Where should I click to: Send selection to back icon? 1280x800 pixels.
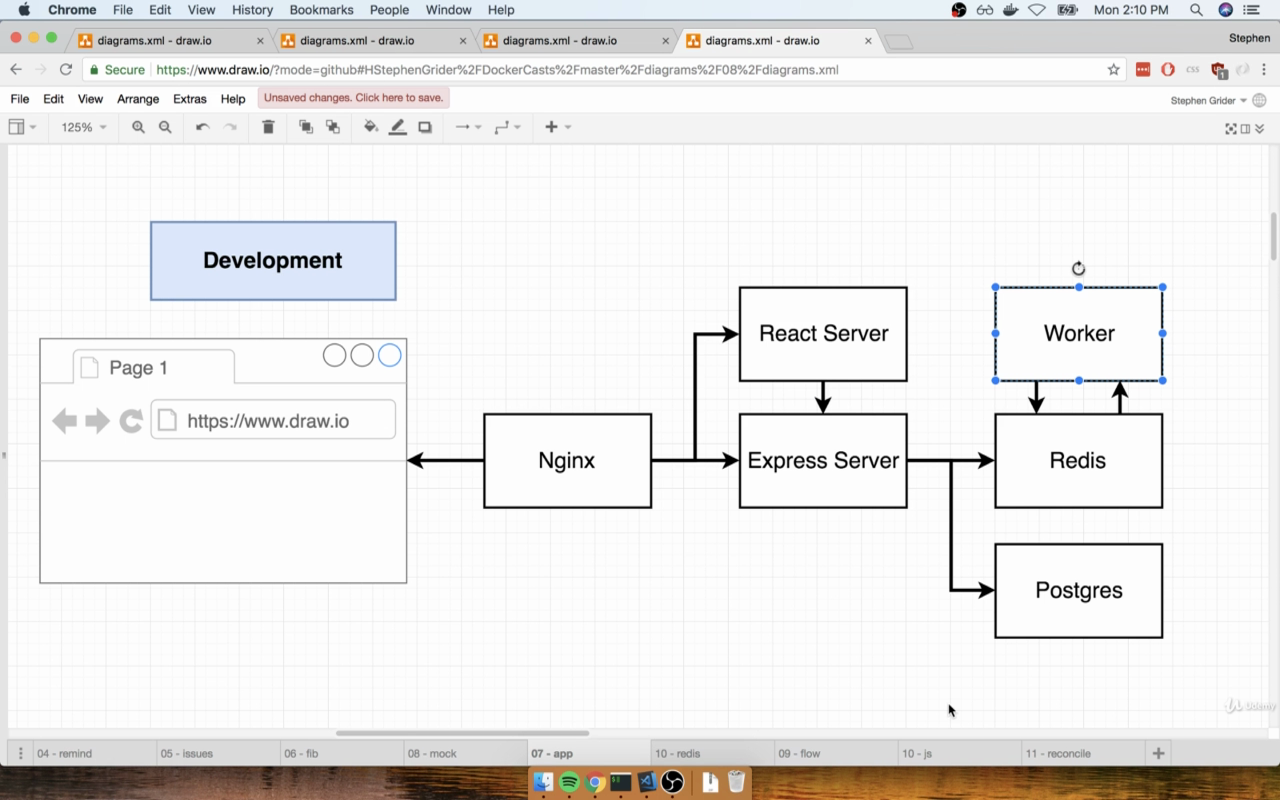333,127
